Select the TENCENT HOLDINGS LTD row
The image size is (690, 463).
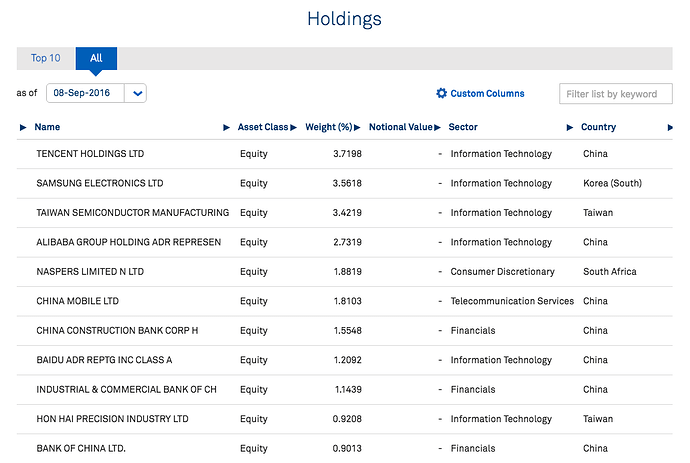(90, 154)
